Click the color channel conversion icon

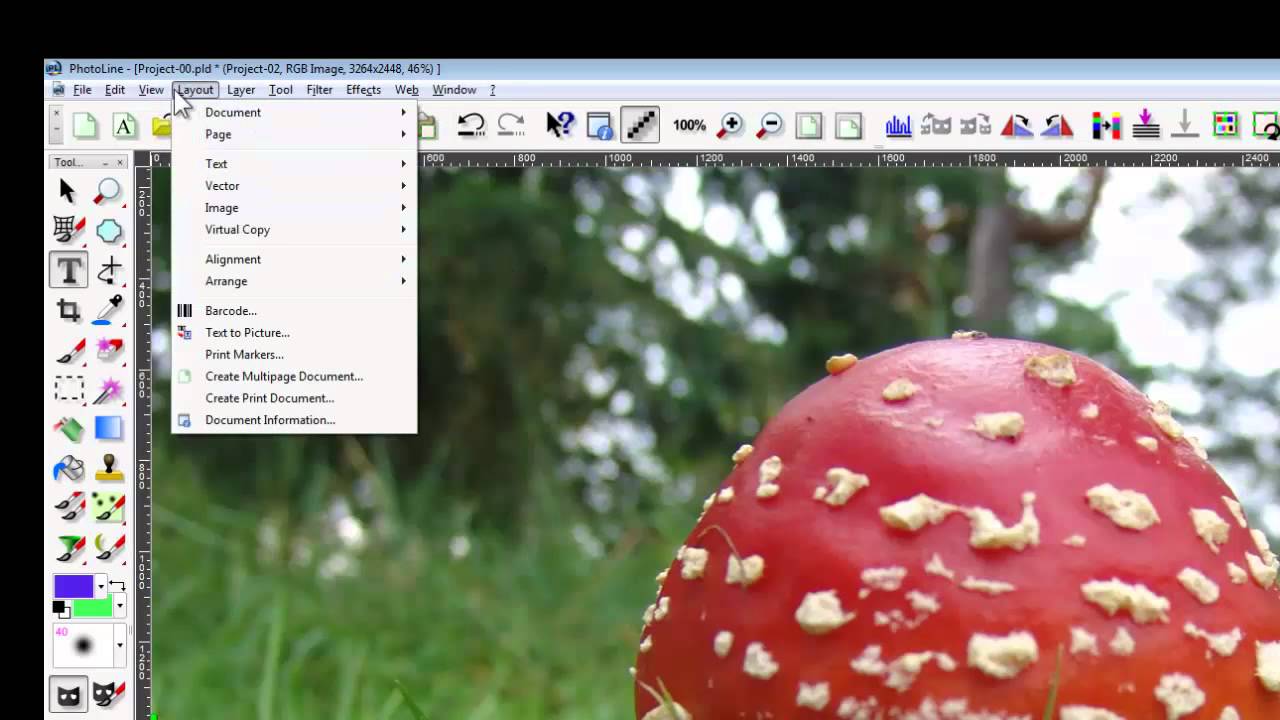click(x=1106, y=125)
